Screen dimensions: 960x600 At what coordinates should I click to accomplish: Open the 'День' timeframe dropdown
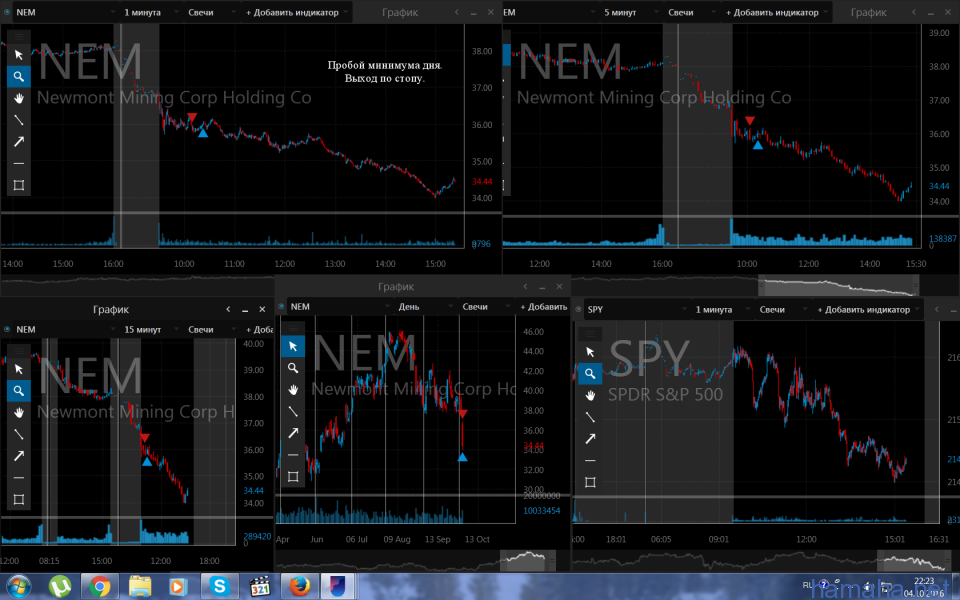(x=424, y=307)
